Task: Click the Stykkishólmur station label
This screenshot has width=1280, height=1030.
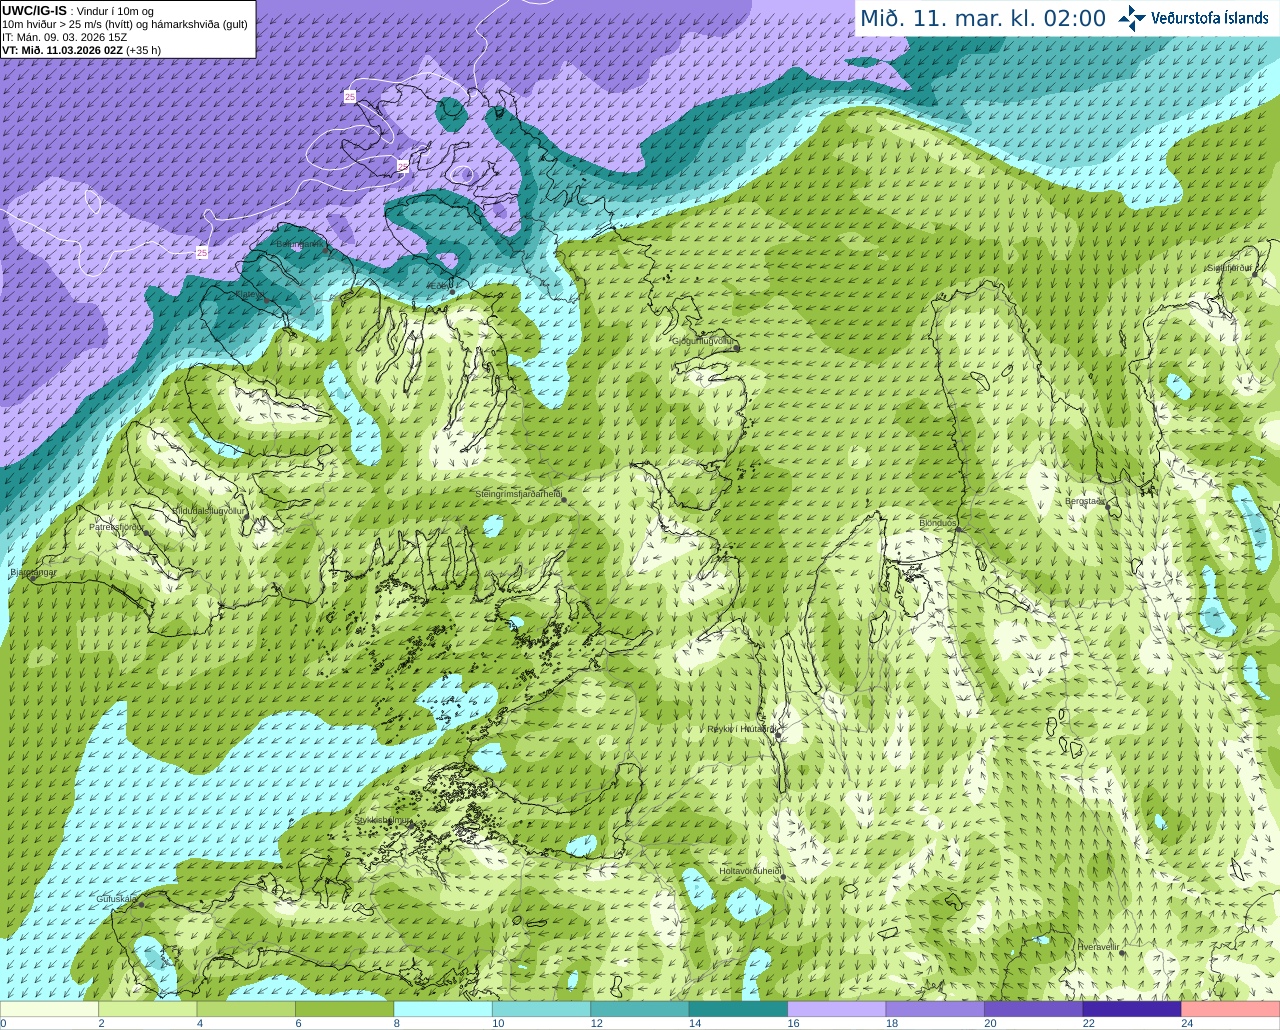Action: click(383, 820)
